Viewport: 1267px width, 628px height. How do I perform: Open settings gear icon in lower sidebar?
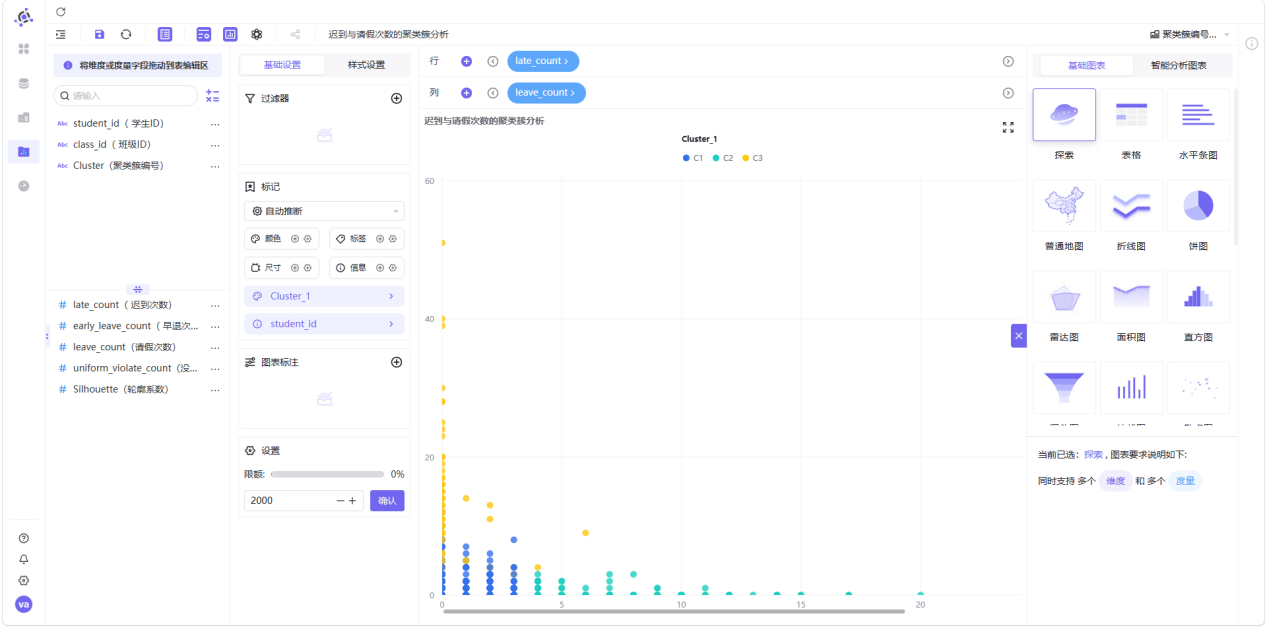tap(24, 580)
